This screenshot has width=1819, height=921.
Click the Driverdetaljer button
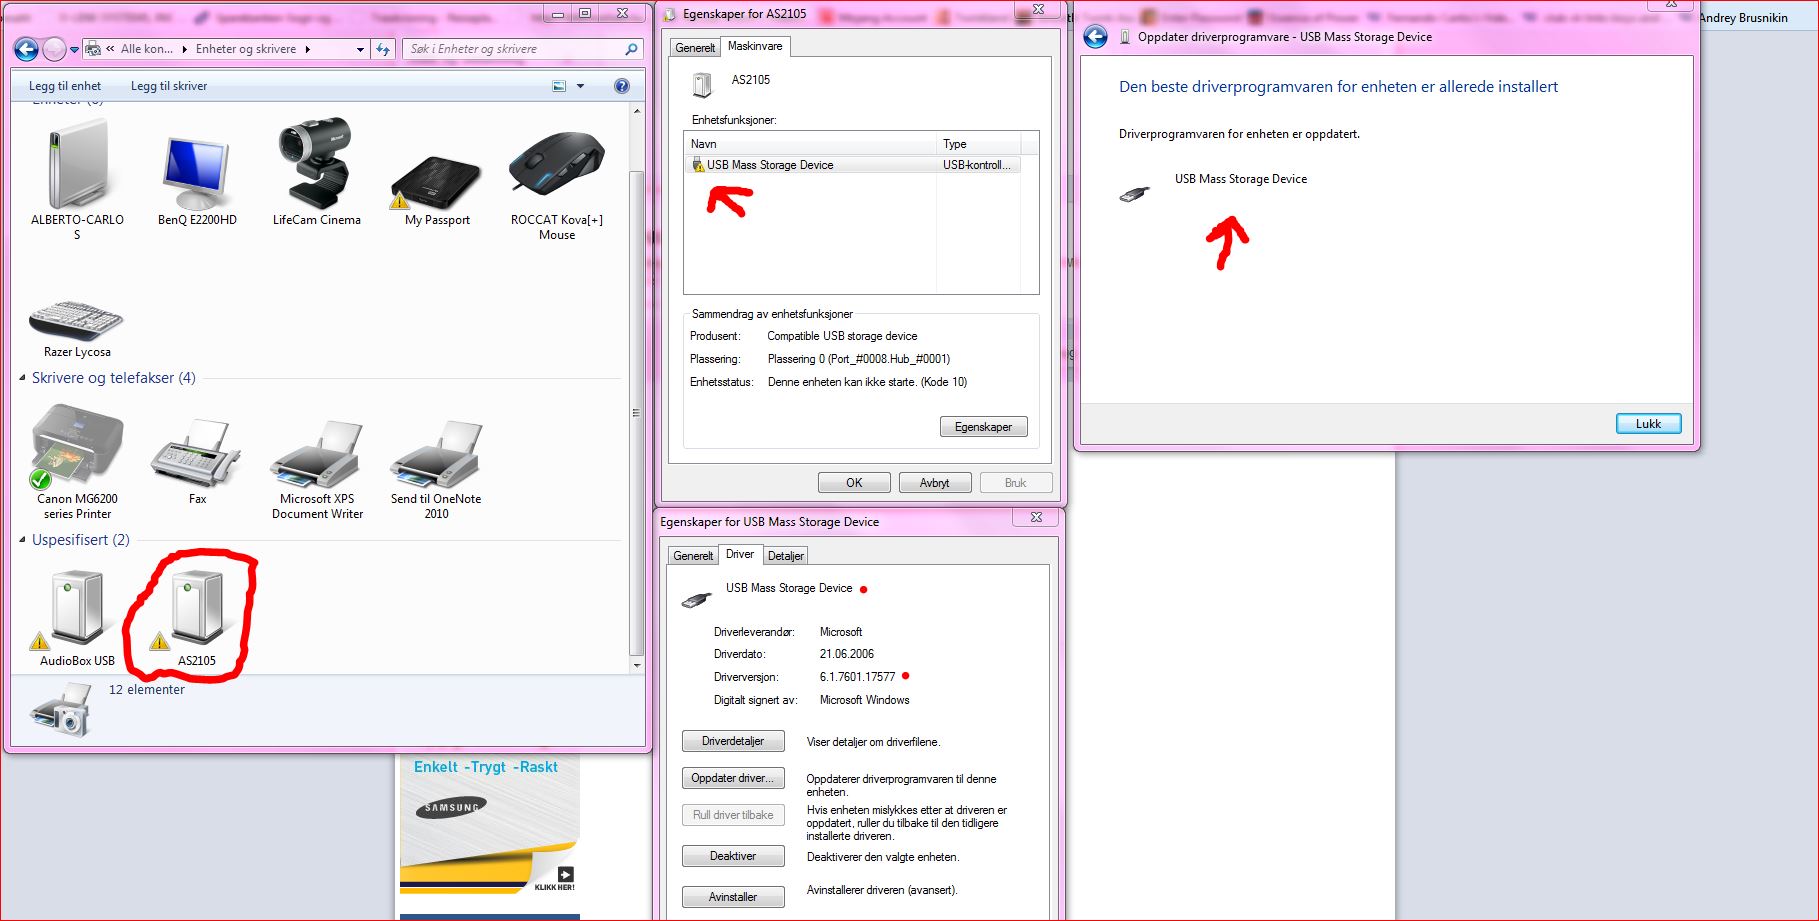pyautogui.click(x=733, y=741)
